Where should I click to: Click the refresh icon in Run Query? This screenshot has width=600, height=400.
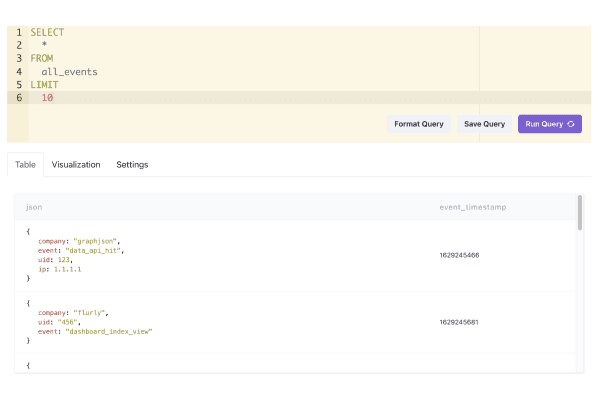(571, 124)
